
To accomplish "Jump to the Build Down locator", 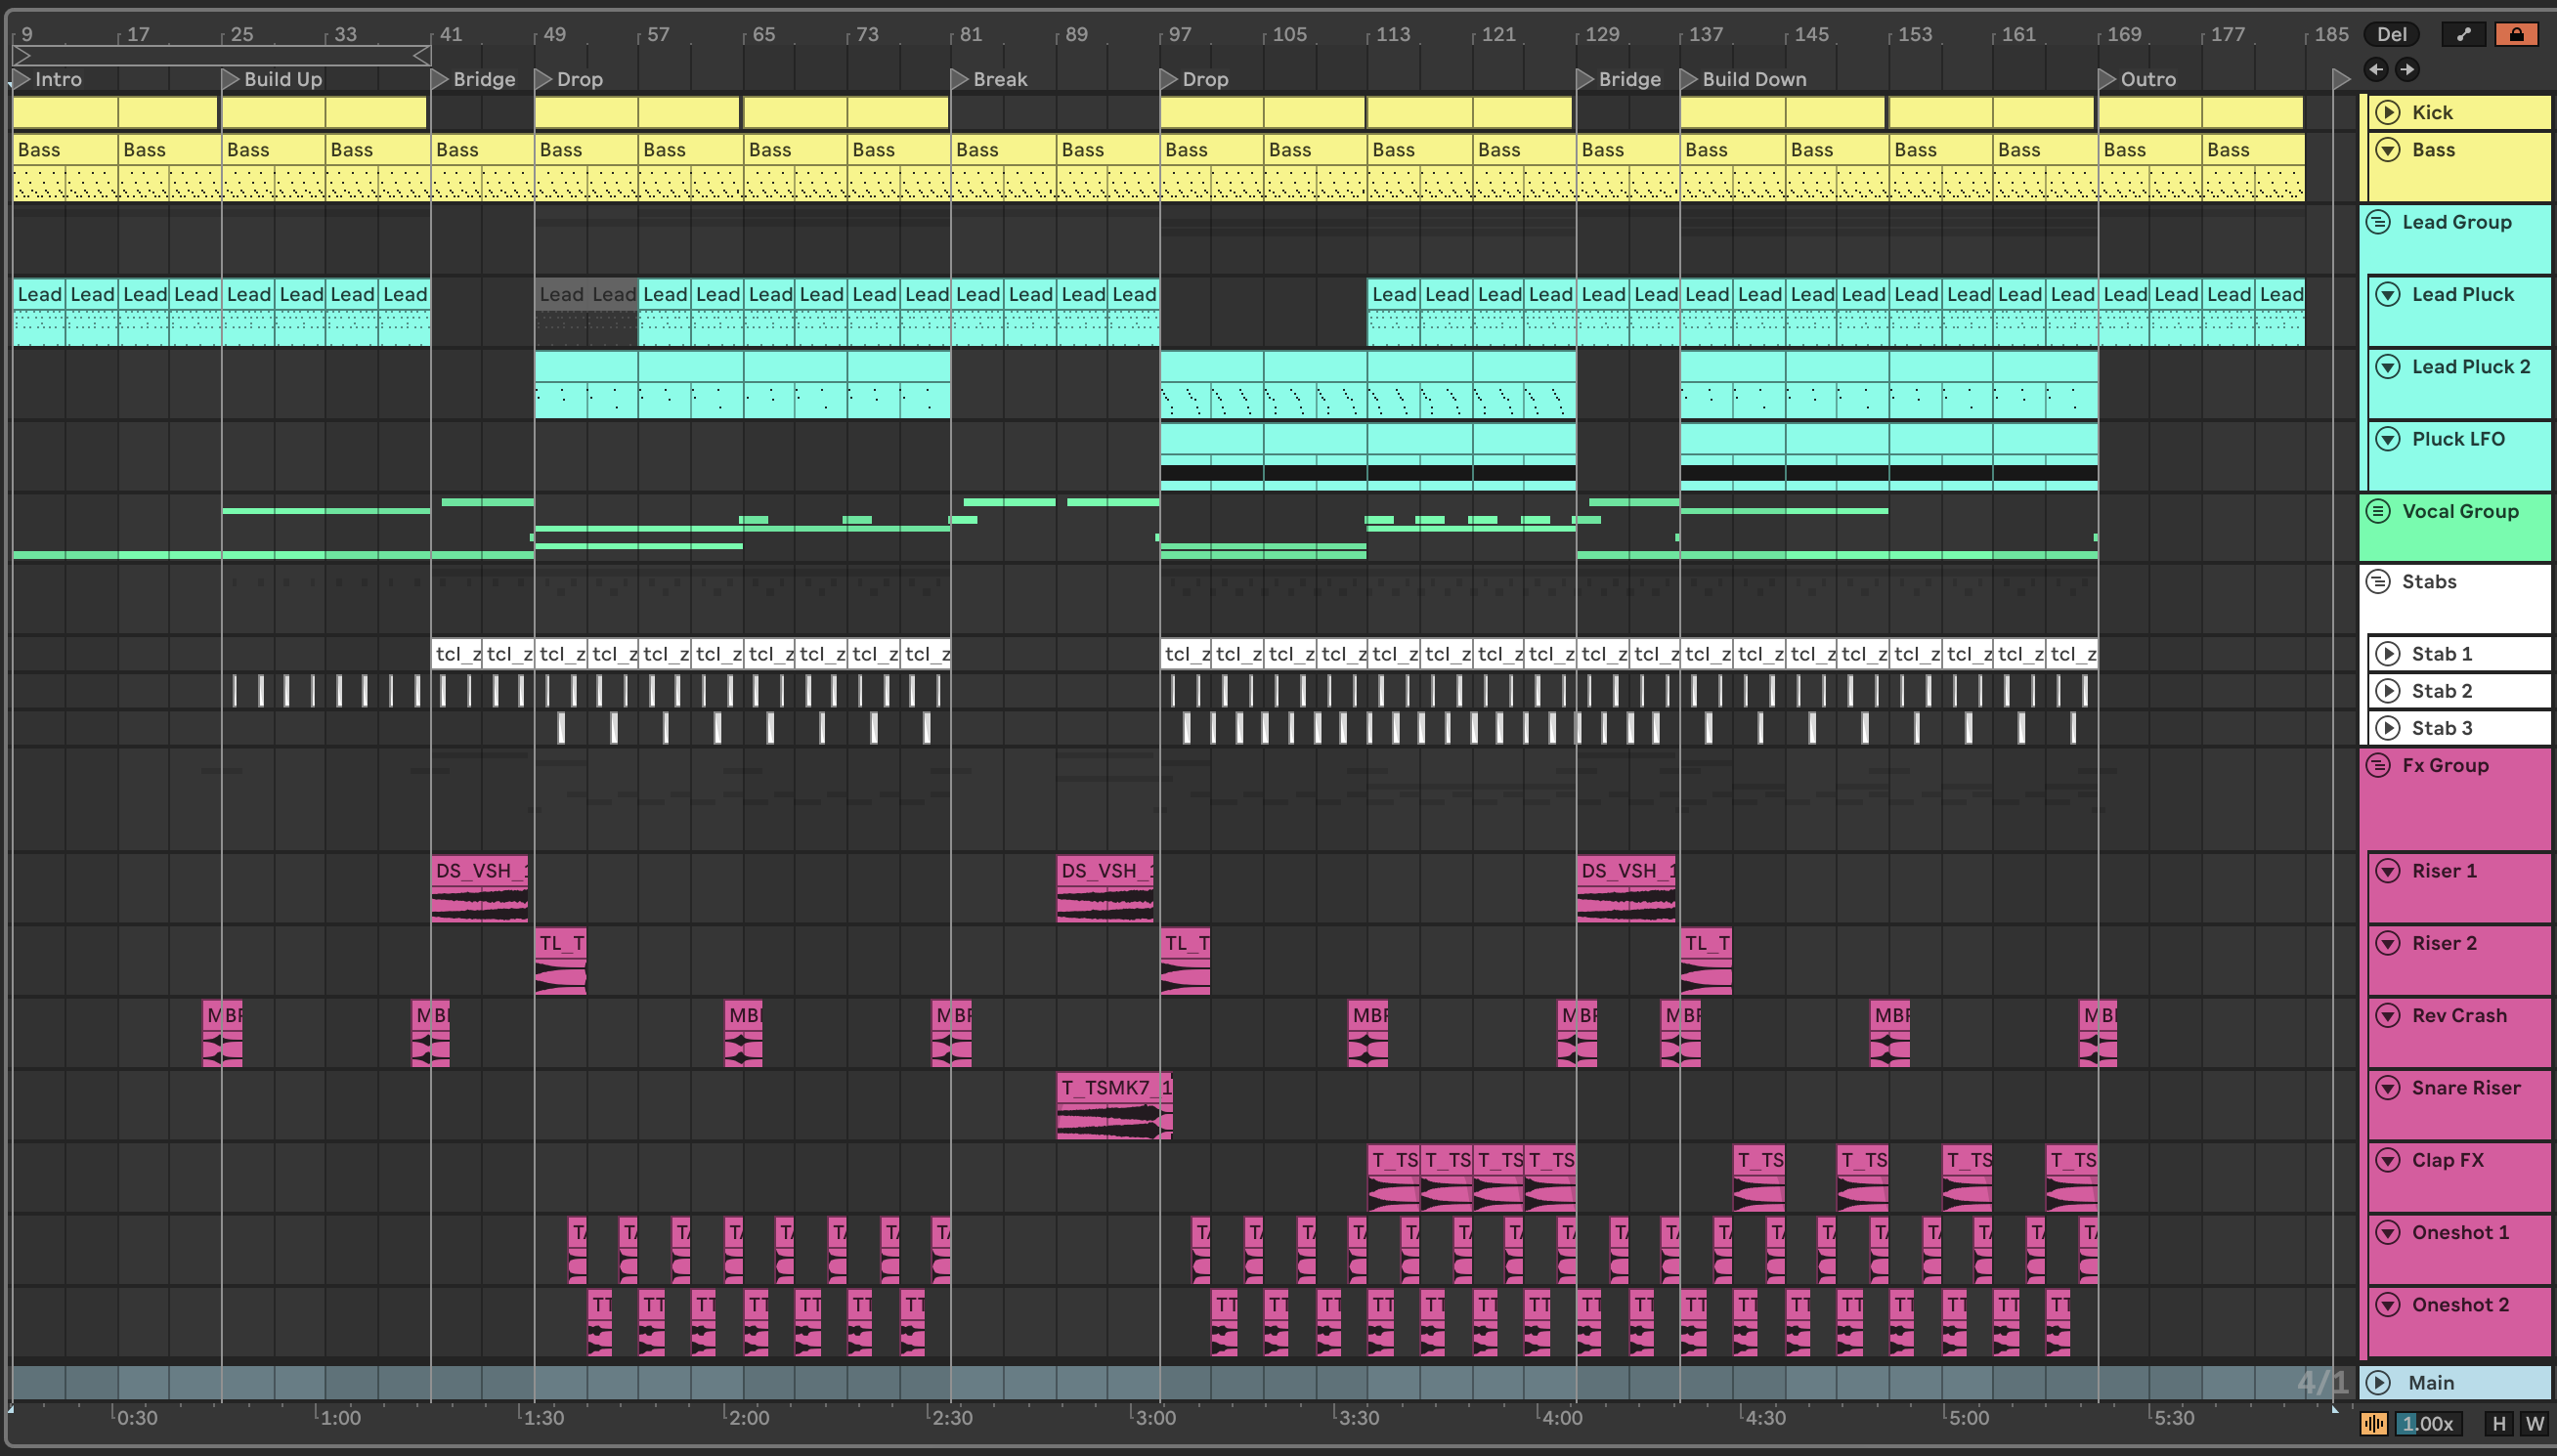I will (1744, 79).
